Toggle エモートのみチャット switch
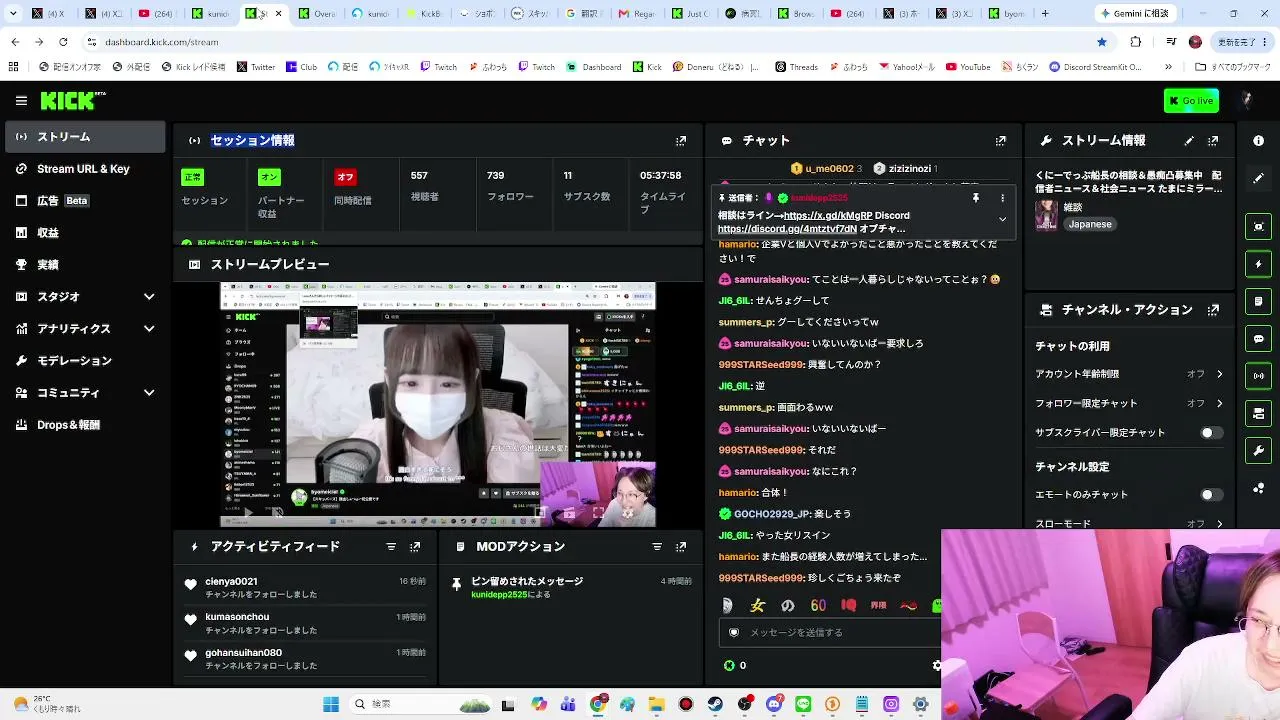This screenshot has width=1280, height=720. (1211, 495)
